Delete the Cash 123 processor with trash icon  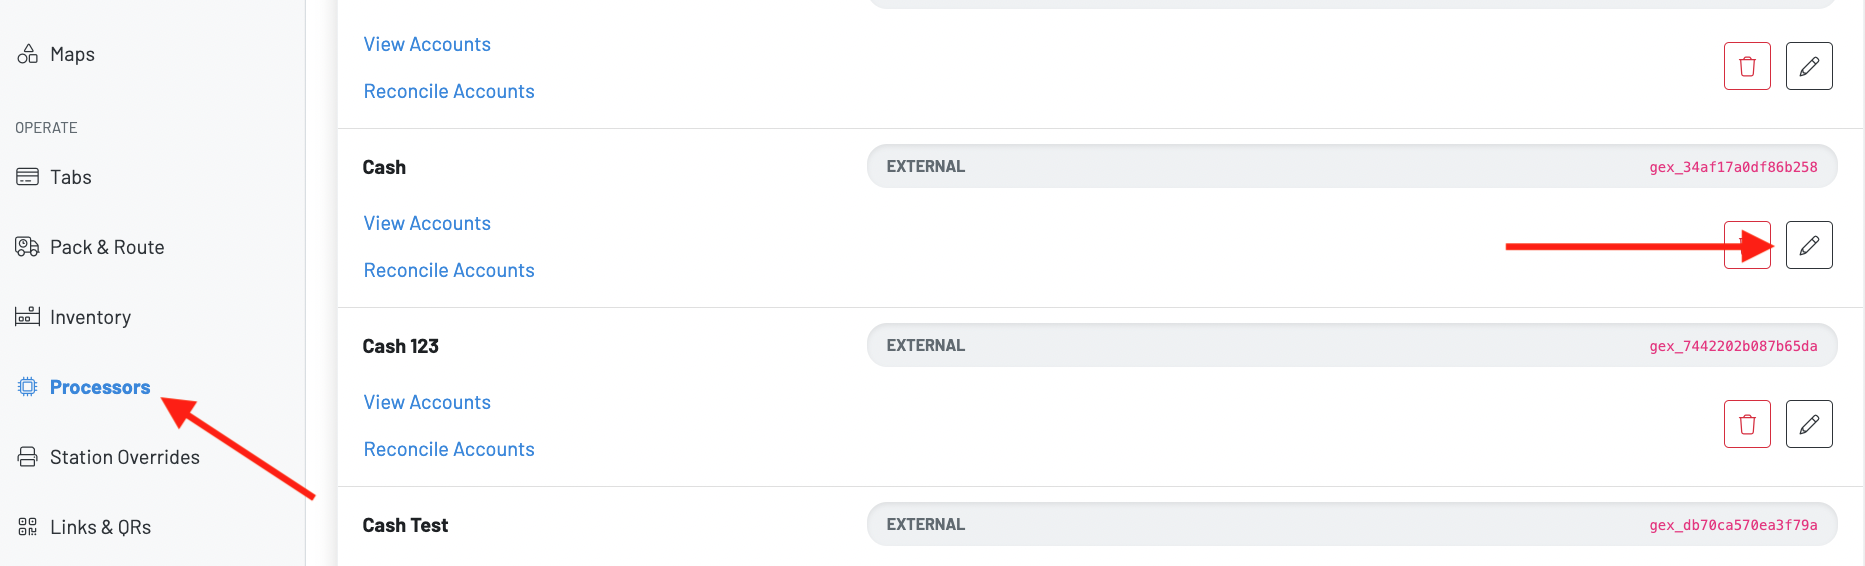point(1747,424)
